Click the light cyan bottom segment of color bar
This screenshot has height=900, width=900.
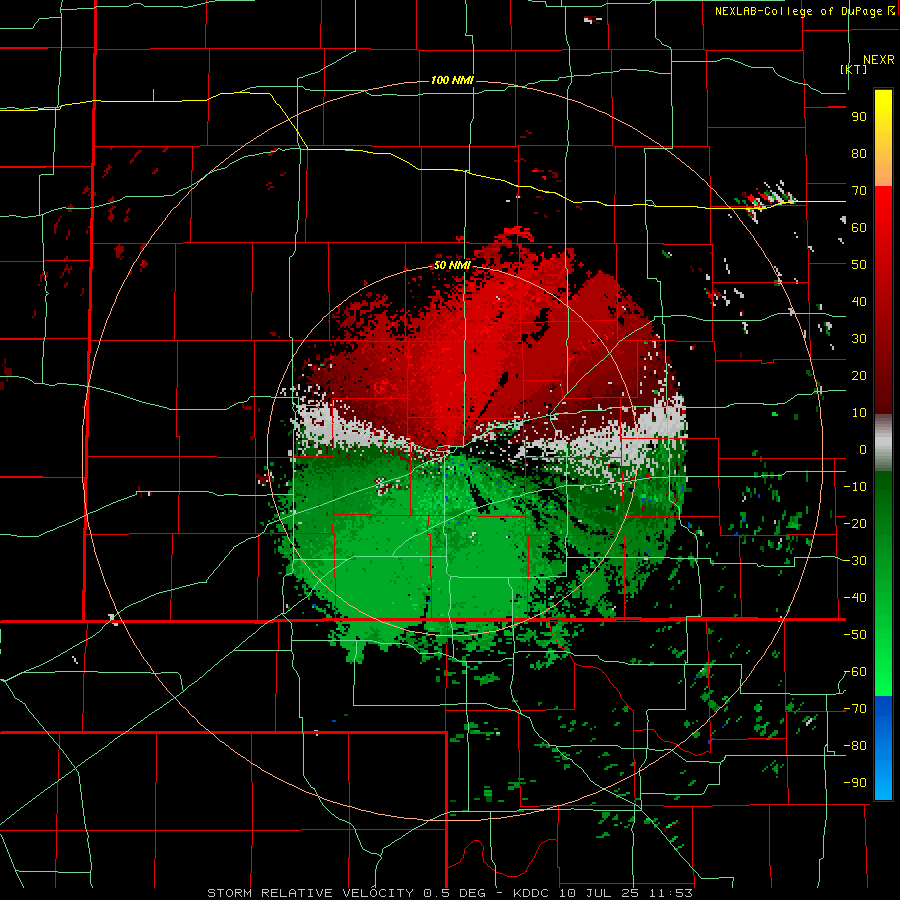tap(883, 782)
